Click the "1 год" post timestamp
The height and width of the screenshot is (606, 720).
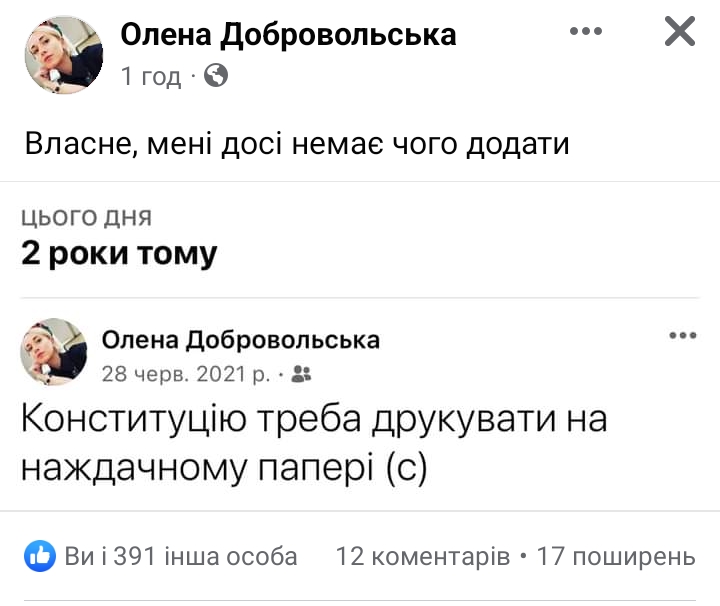point(151,76)
